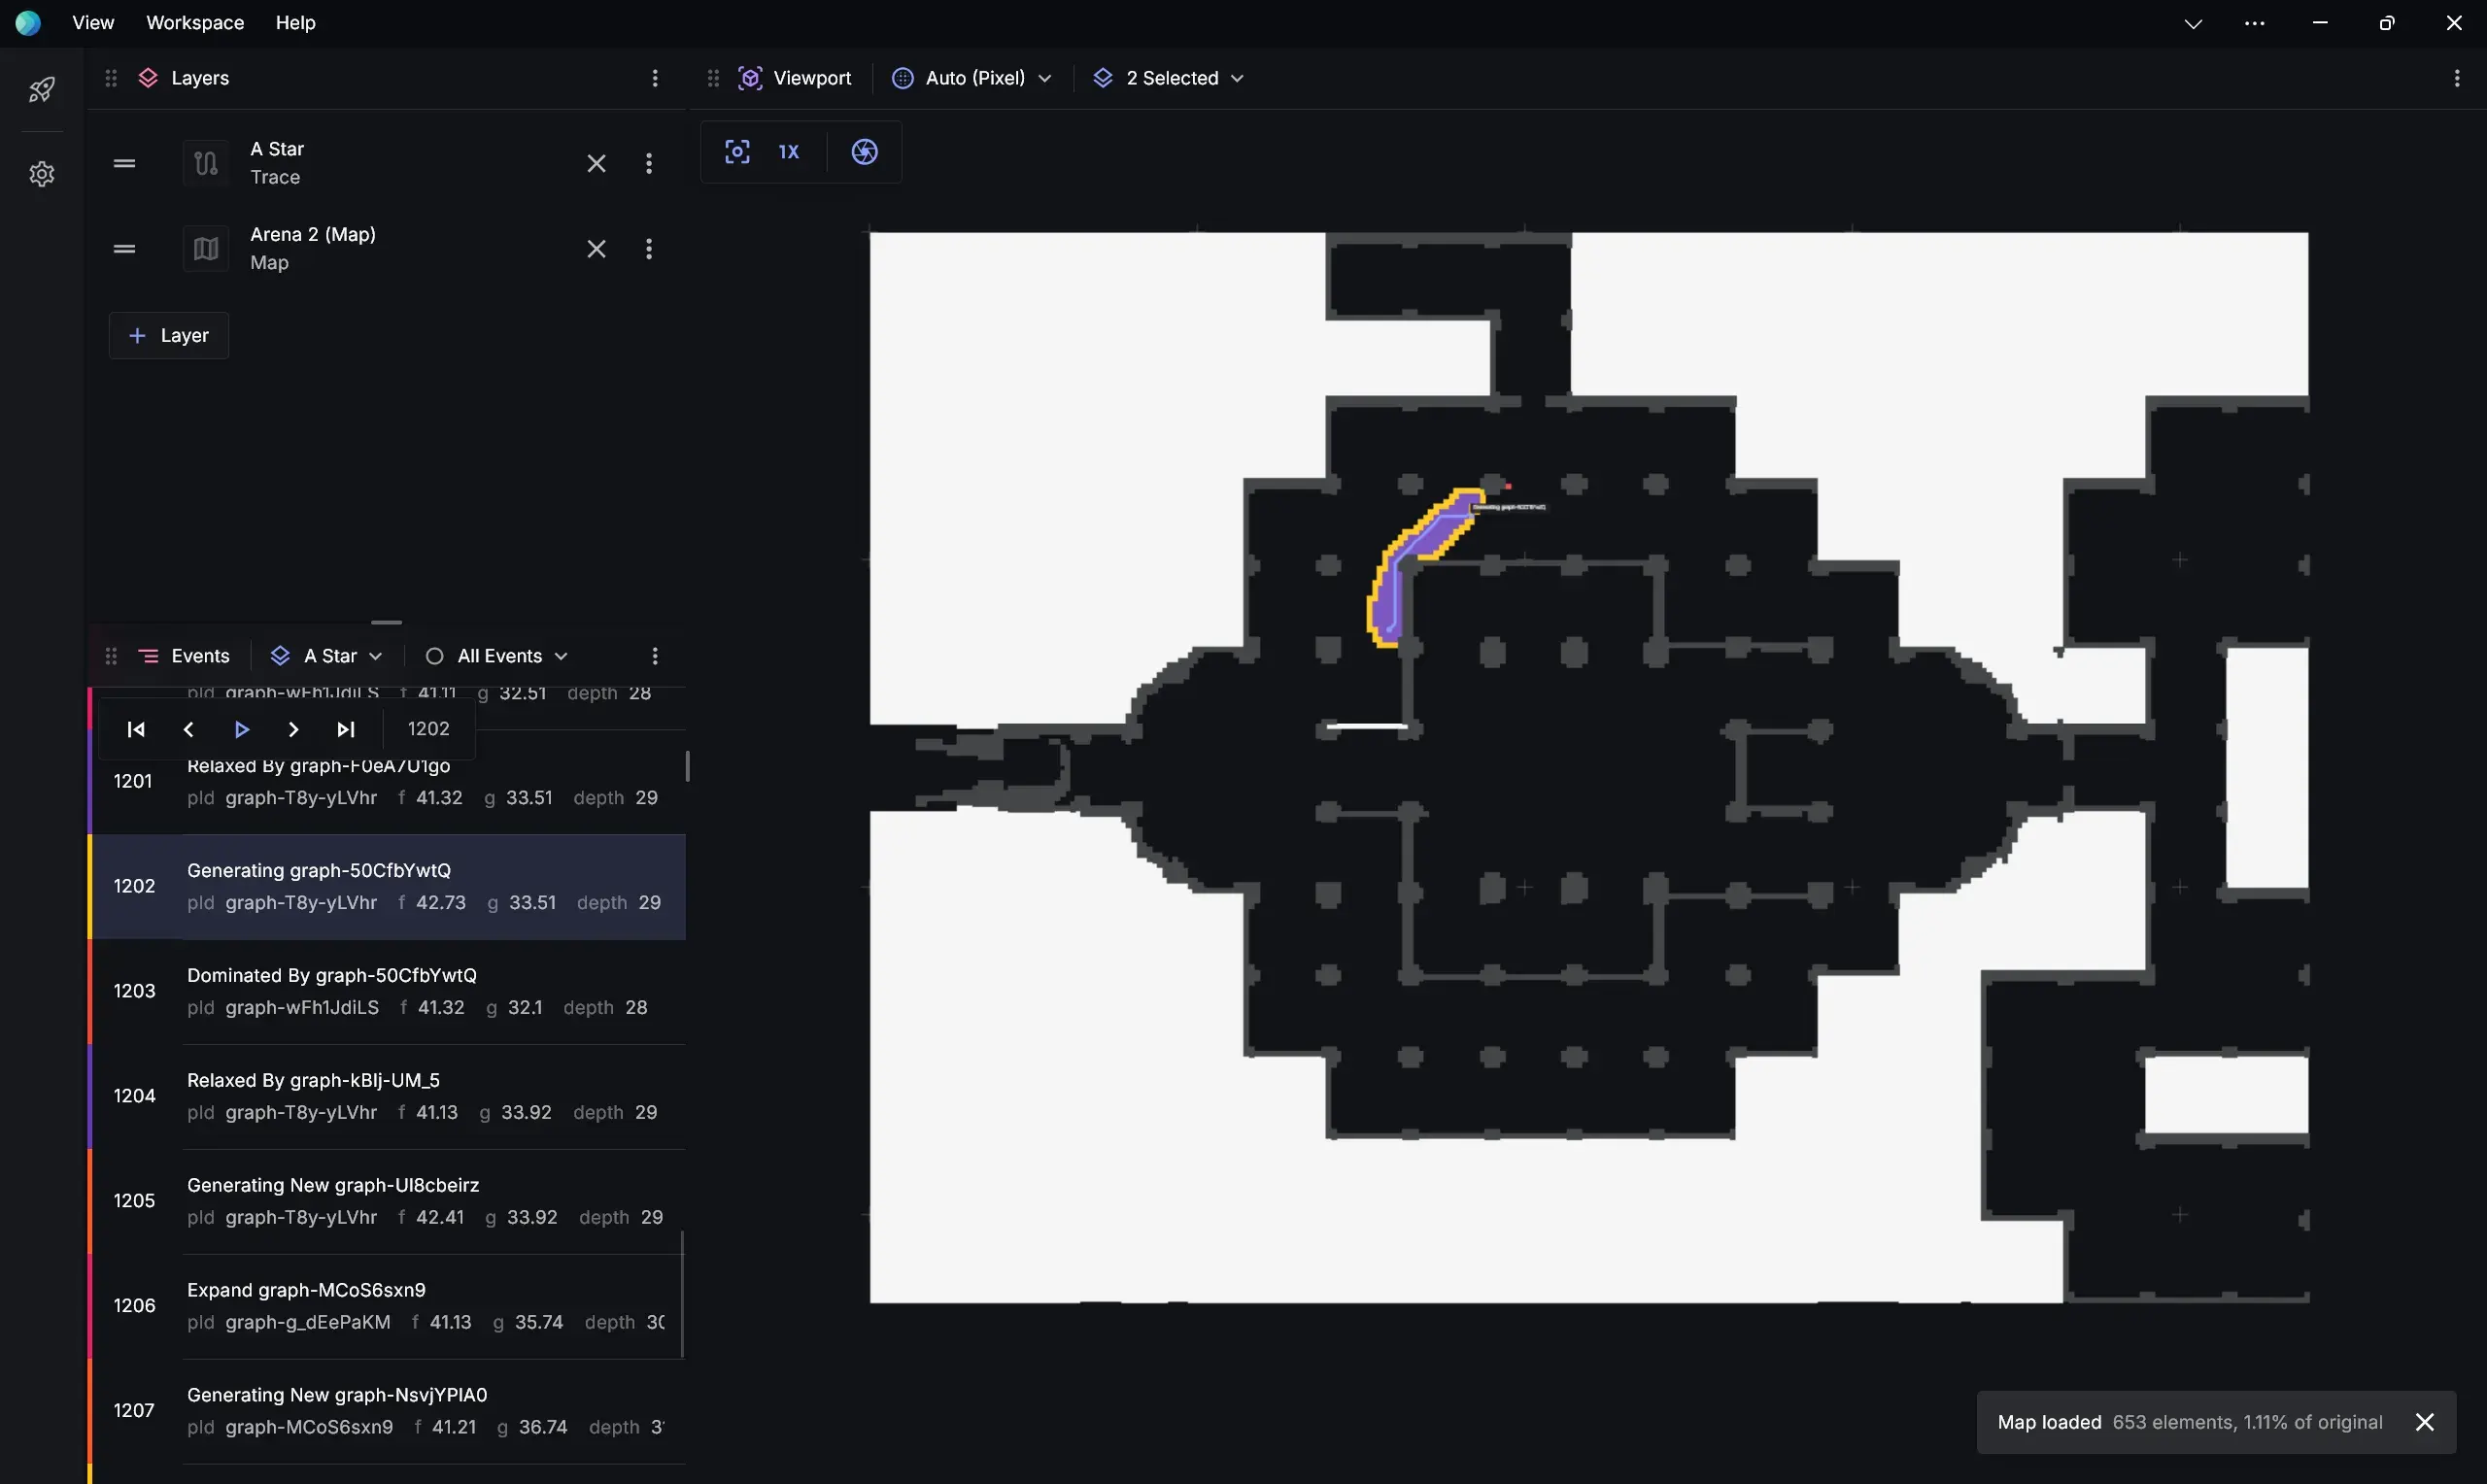2487x1484 pixels.
Task: Click the step number field 1202
Action: pos(428,729)
